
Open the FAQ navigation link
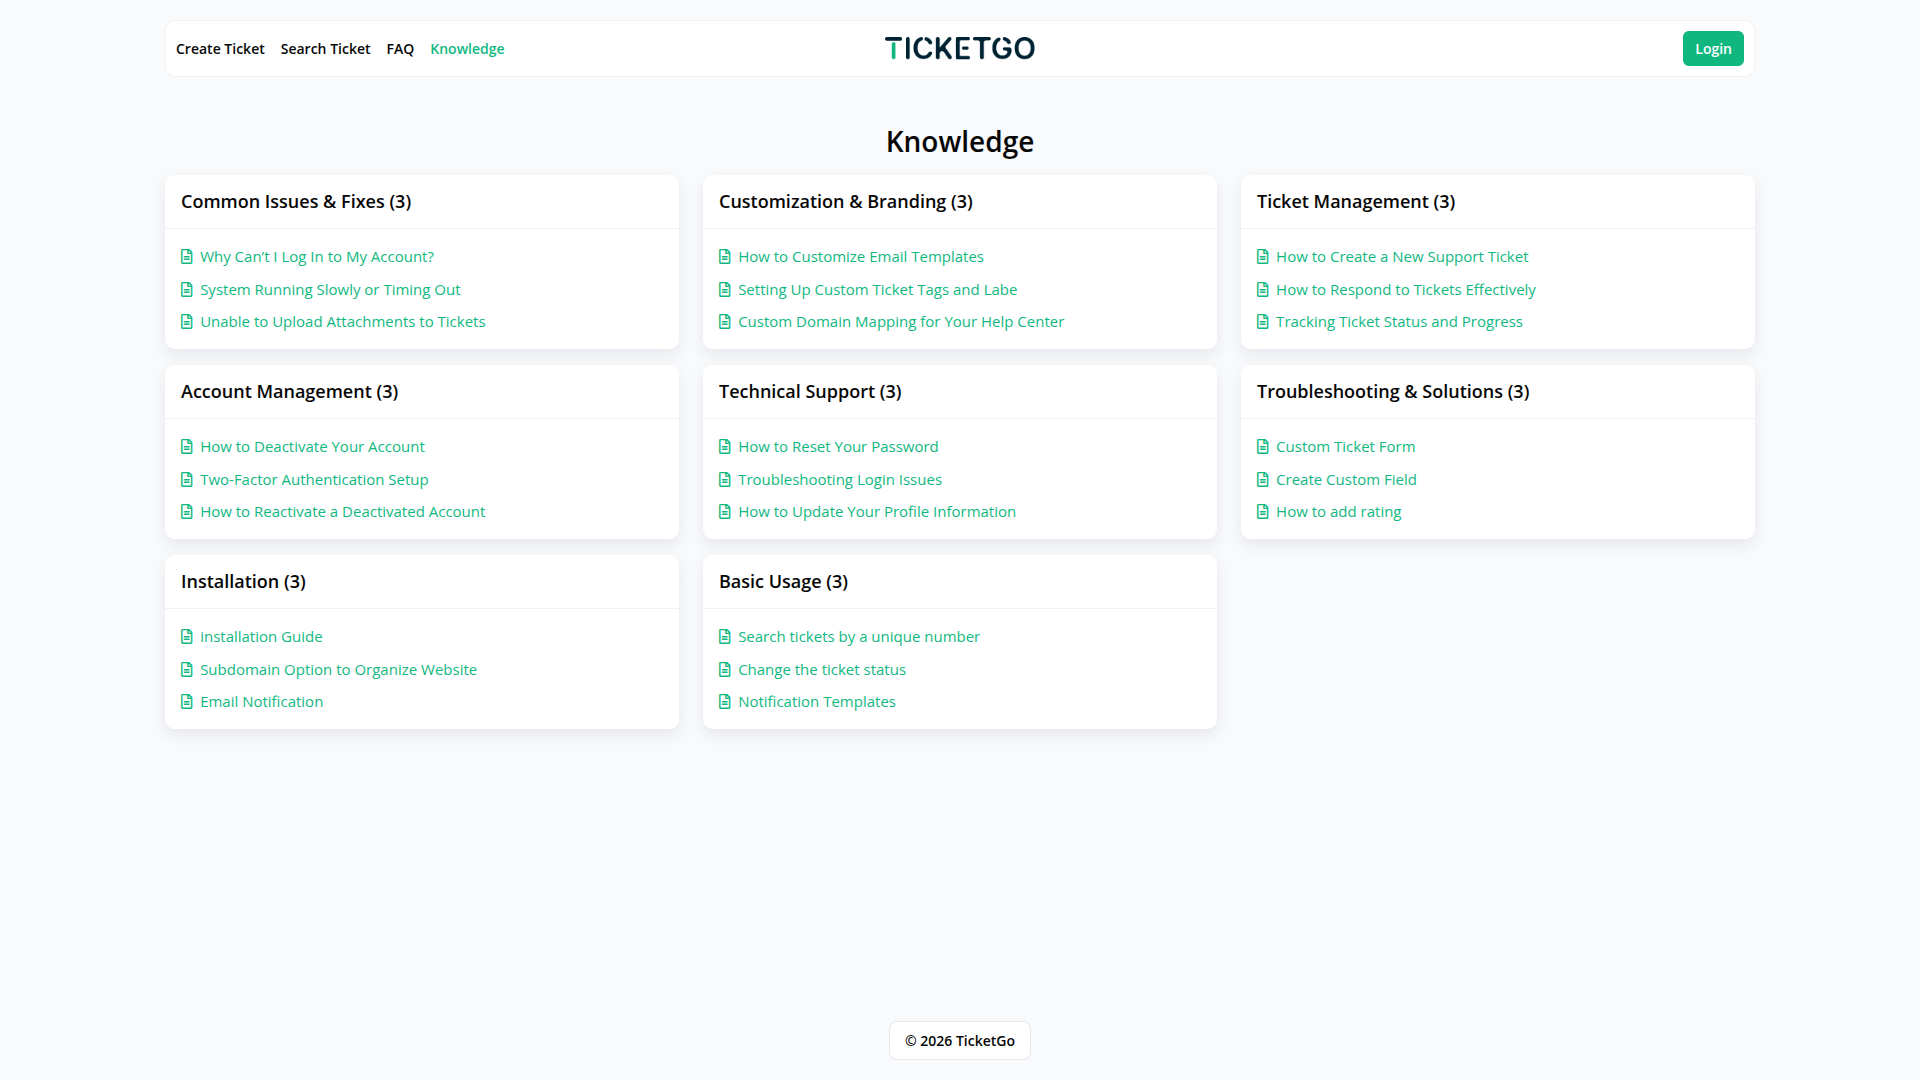coord(400,49)
